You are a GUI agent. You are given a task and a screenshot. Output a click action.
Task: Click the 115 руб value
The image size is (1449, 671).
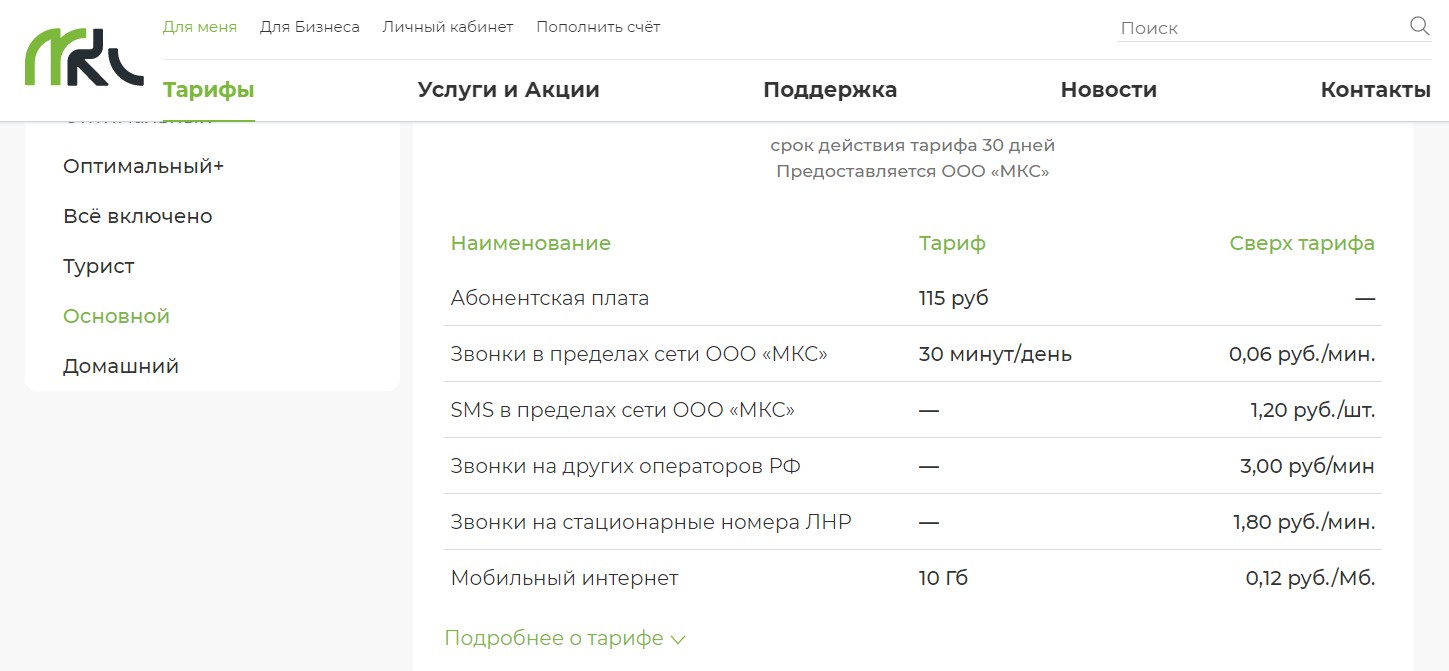pyautogui.click(x=954, y=298)
